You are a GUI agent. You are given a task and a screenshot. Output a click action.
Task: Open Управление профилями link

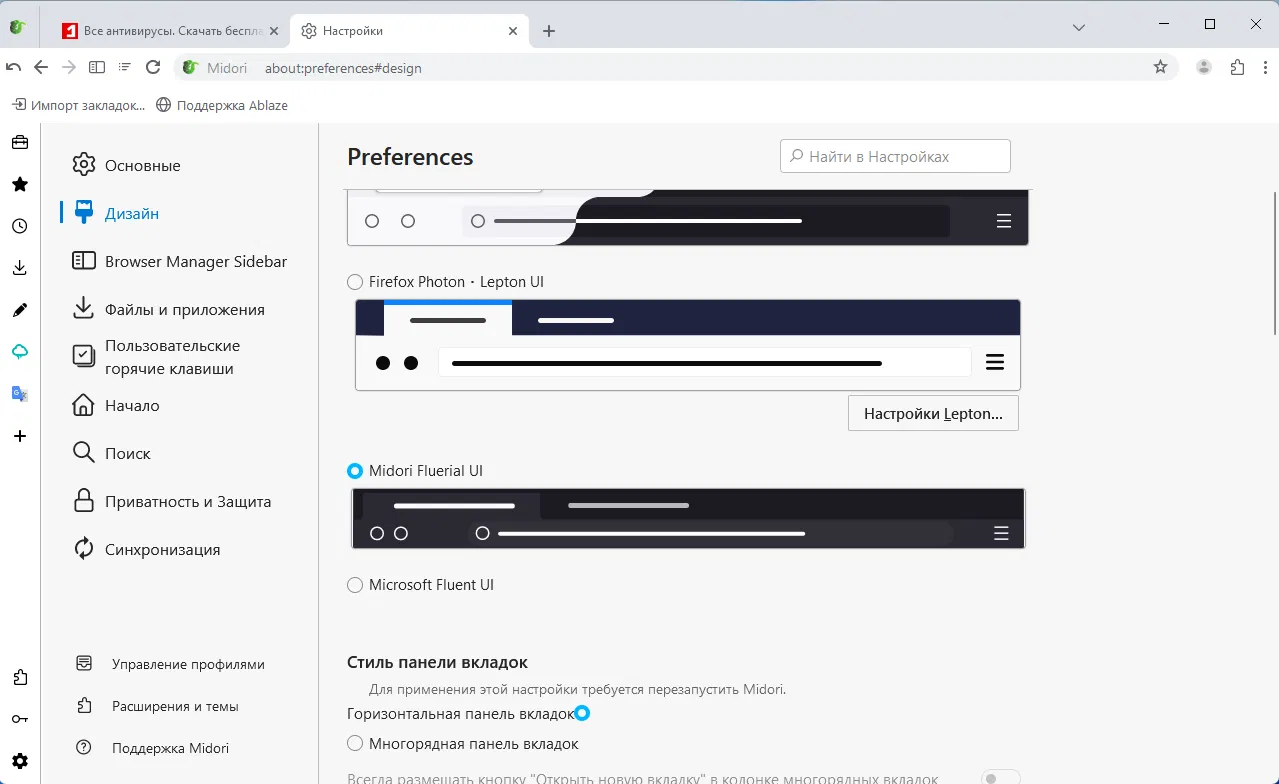(171, 664)
